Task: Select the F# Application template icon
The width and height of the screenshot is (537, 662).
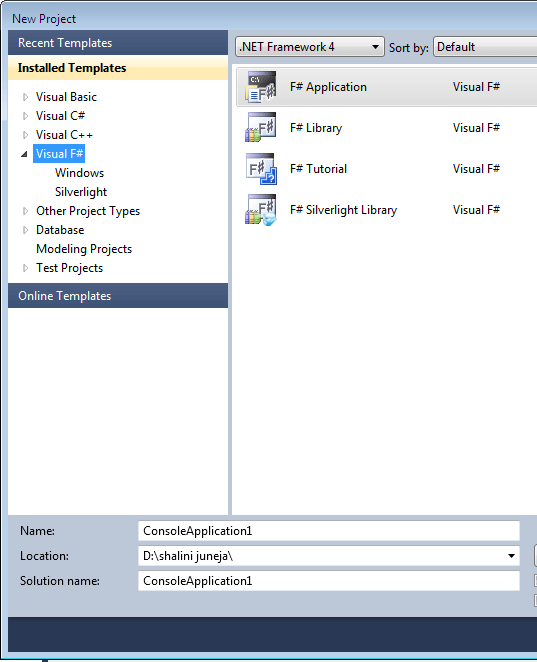Action: point(261,87)
